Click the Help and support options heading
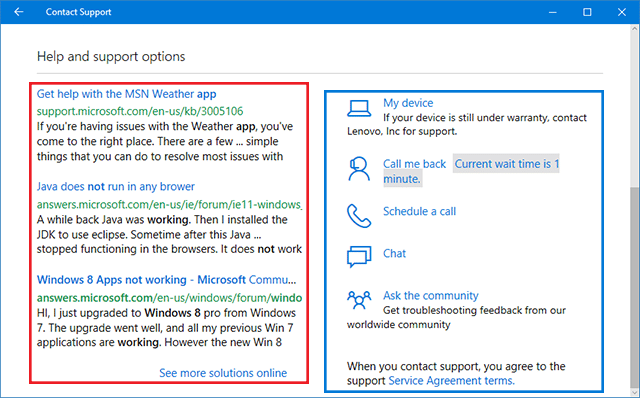The width and height of the screenshot is (640, 398). click(x=111, y=56)
